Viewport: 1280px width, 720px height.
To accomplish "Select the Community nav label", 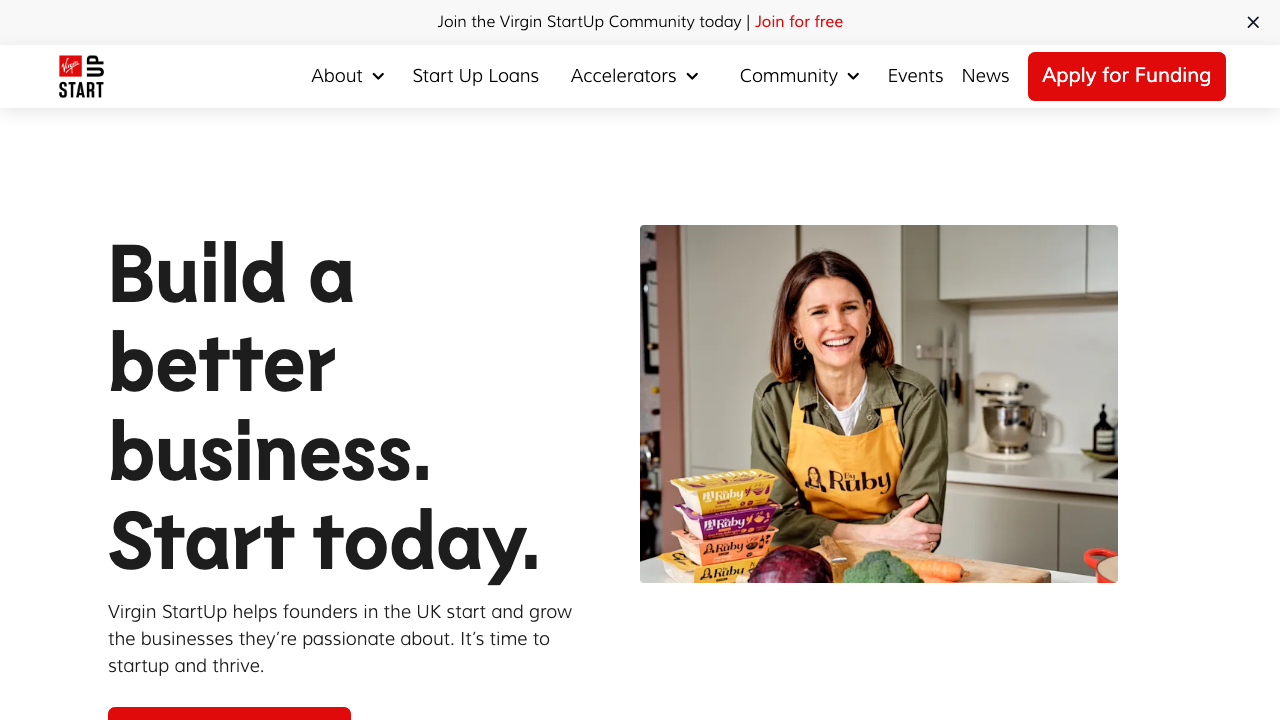I will pos(789,76).
